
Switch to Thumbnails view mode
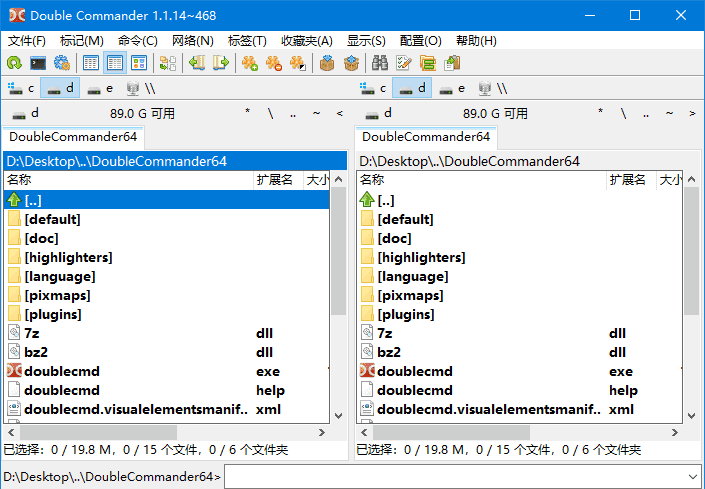(139, 63)
